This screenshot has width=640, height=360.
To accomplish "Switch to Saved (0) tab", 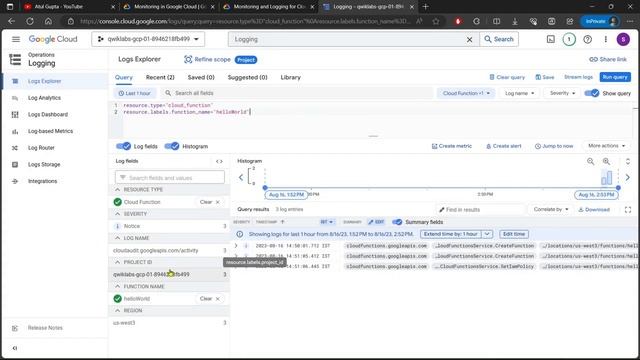I will 201,77.
